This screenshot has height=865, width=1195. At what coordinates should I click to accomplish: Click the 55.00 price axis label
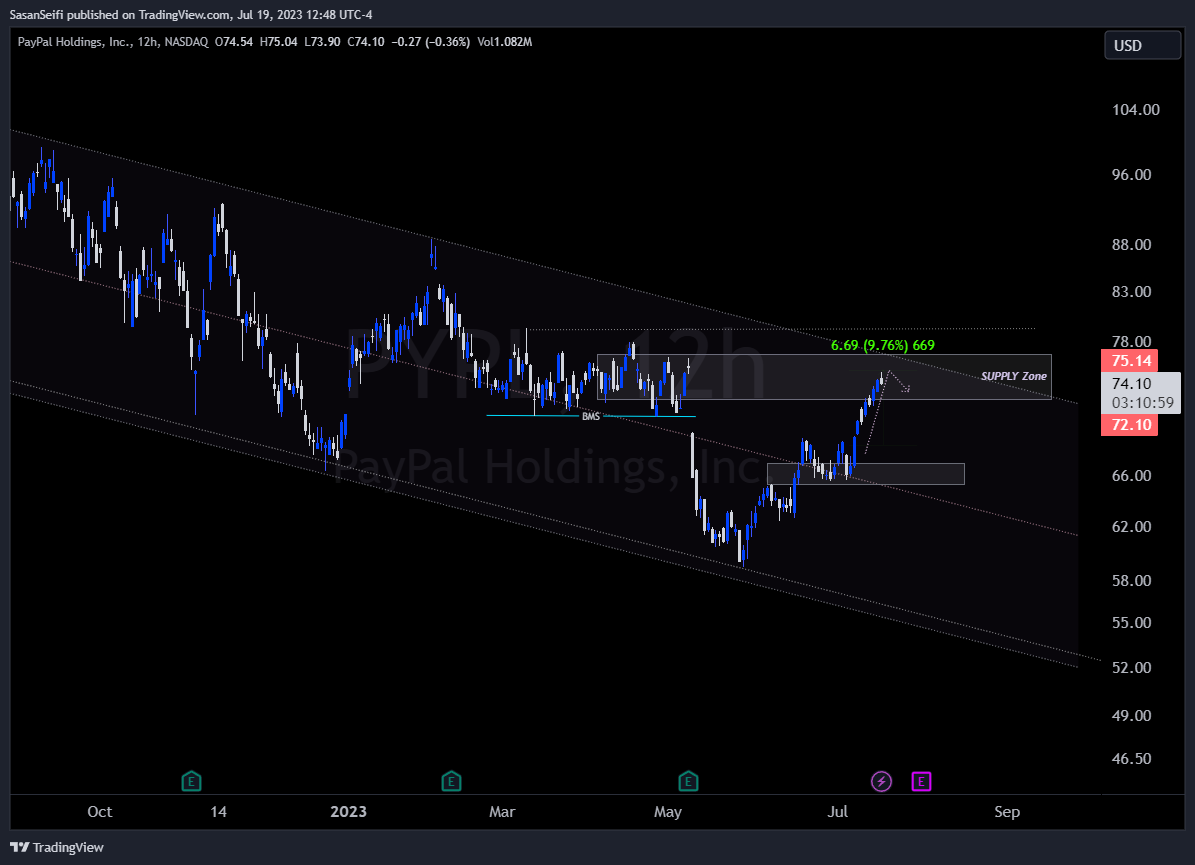(x=1131, y=623)
